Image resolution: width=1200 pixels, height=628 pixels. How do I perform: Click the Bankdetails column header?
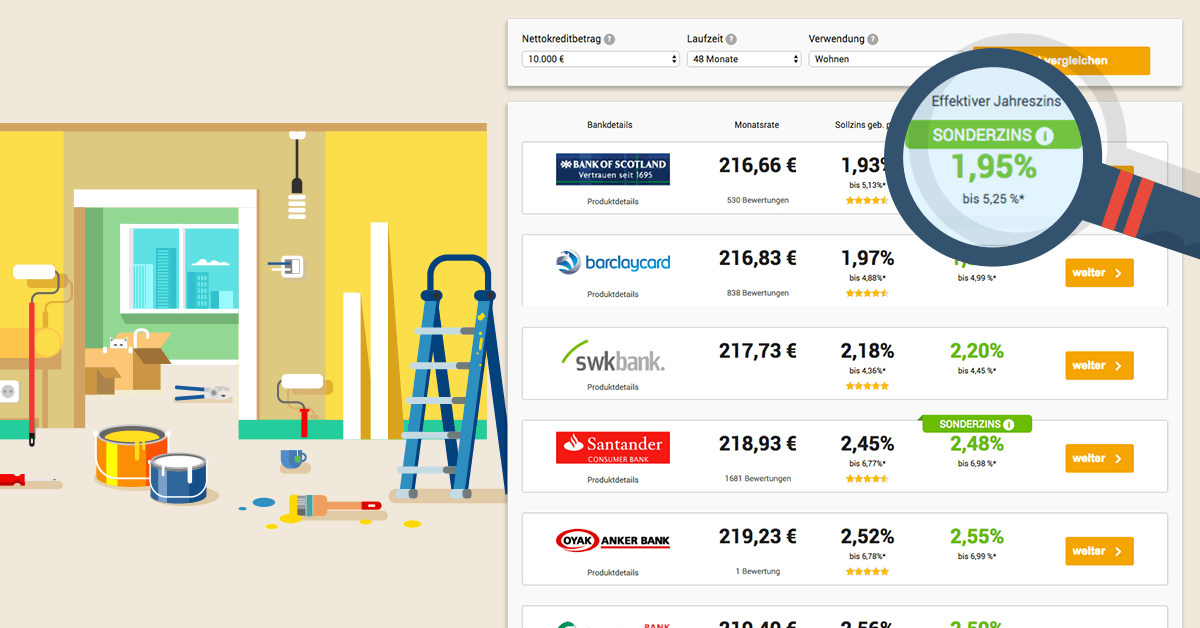click(x=610, y=125)
